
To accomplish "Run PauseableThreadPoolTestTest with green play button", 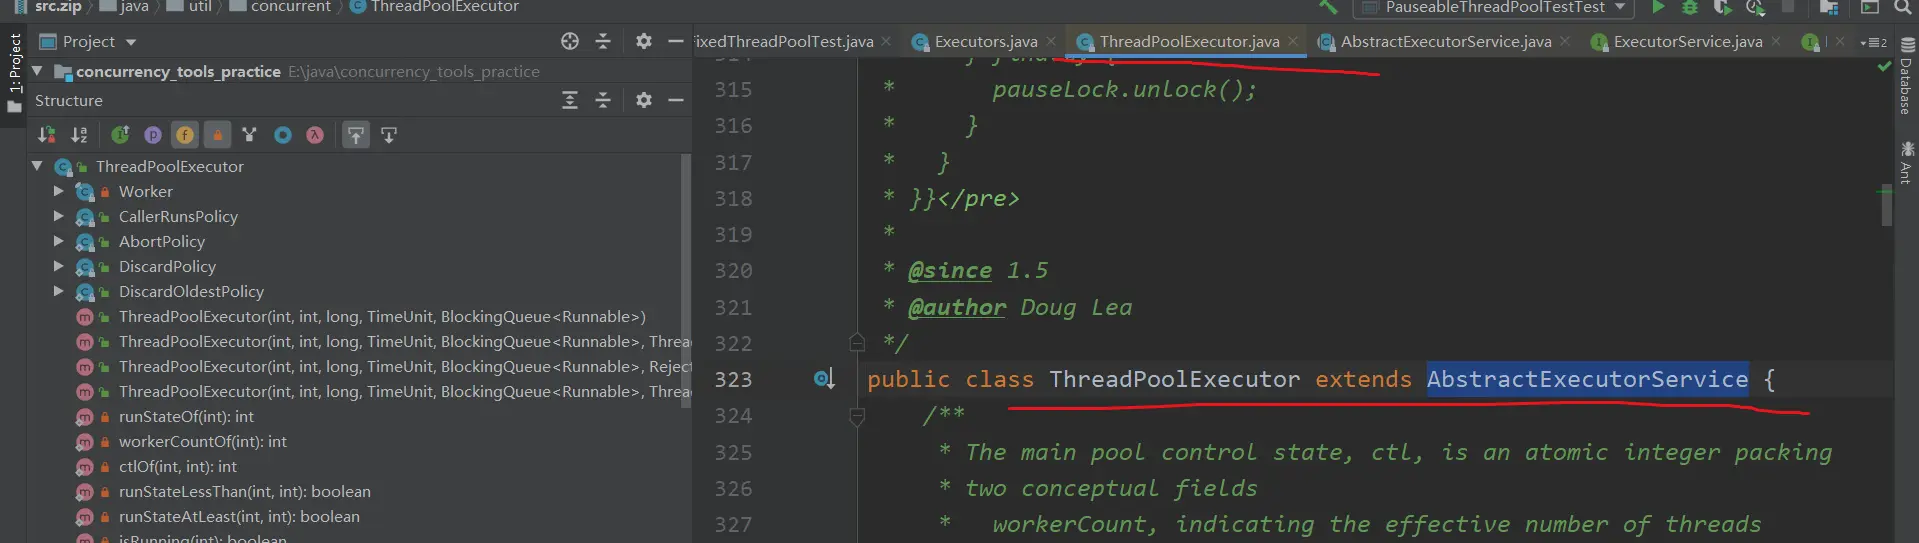I will tap(1658, 7).
